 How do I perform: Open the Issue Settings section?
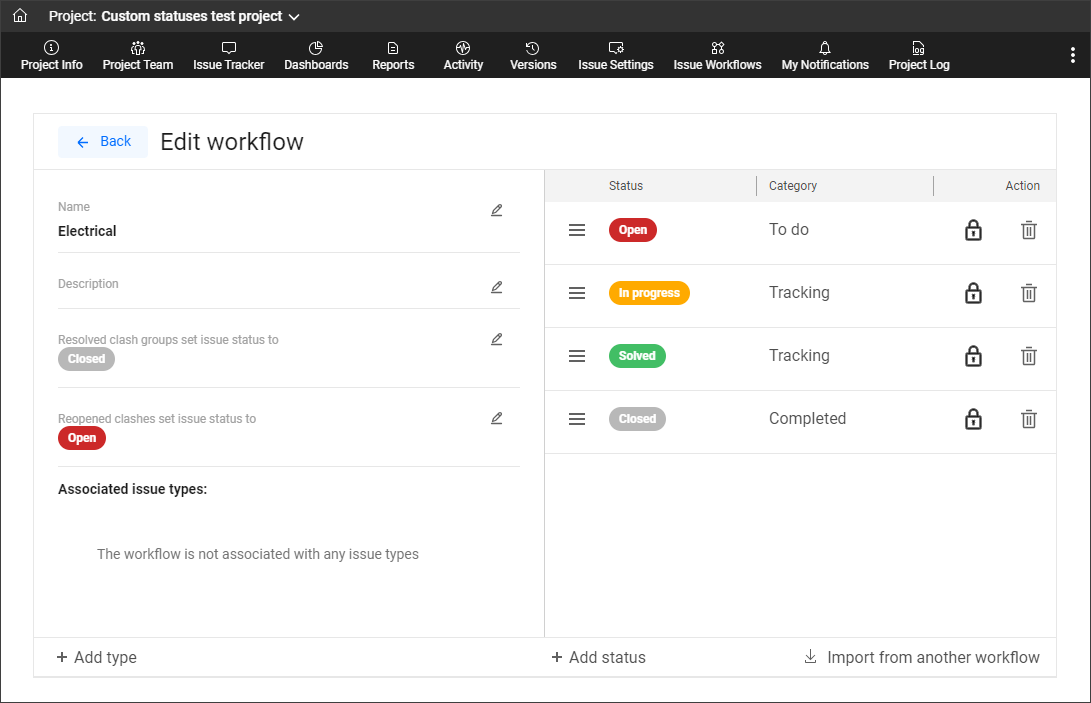click(616, 56)
